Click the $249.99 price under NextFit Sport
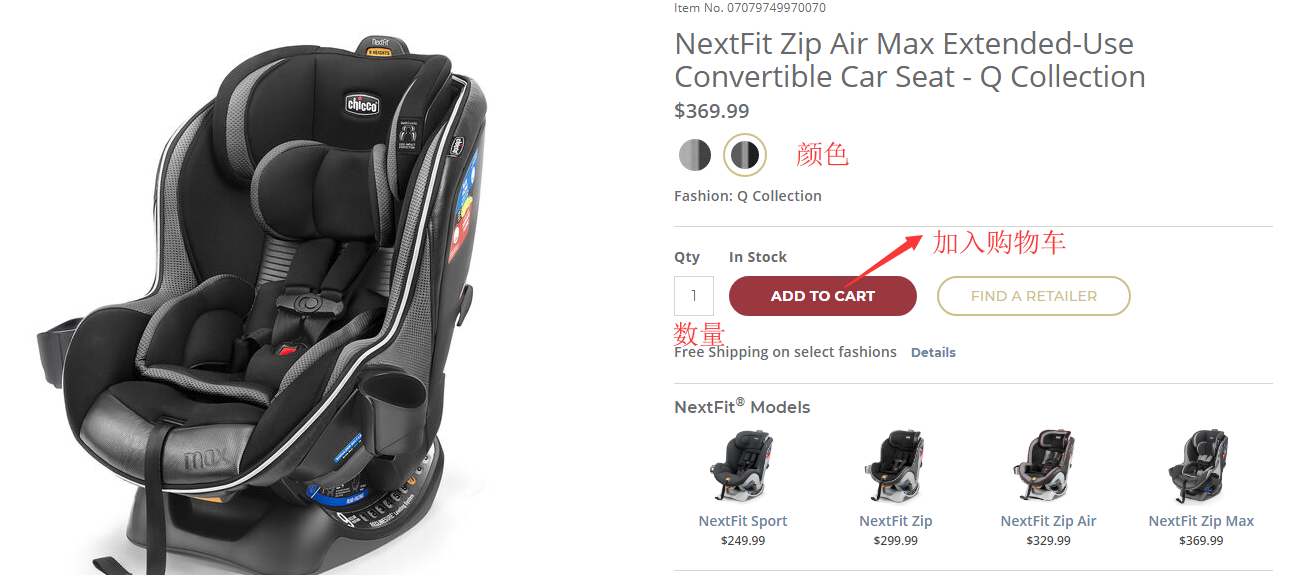This screenshot has width=1296, height=575. [x=743, y=541]
